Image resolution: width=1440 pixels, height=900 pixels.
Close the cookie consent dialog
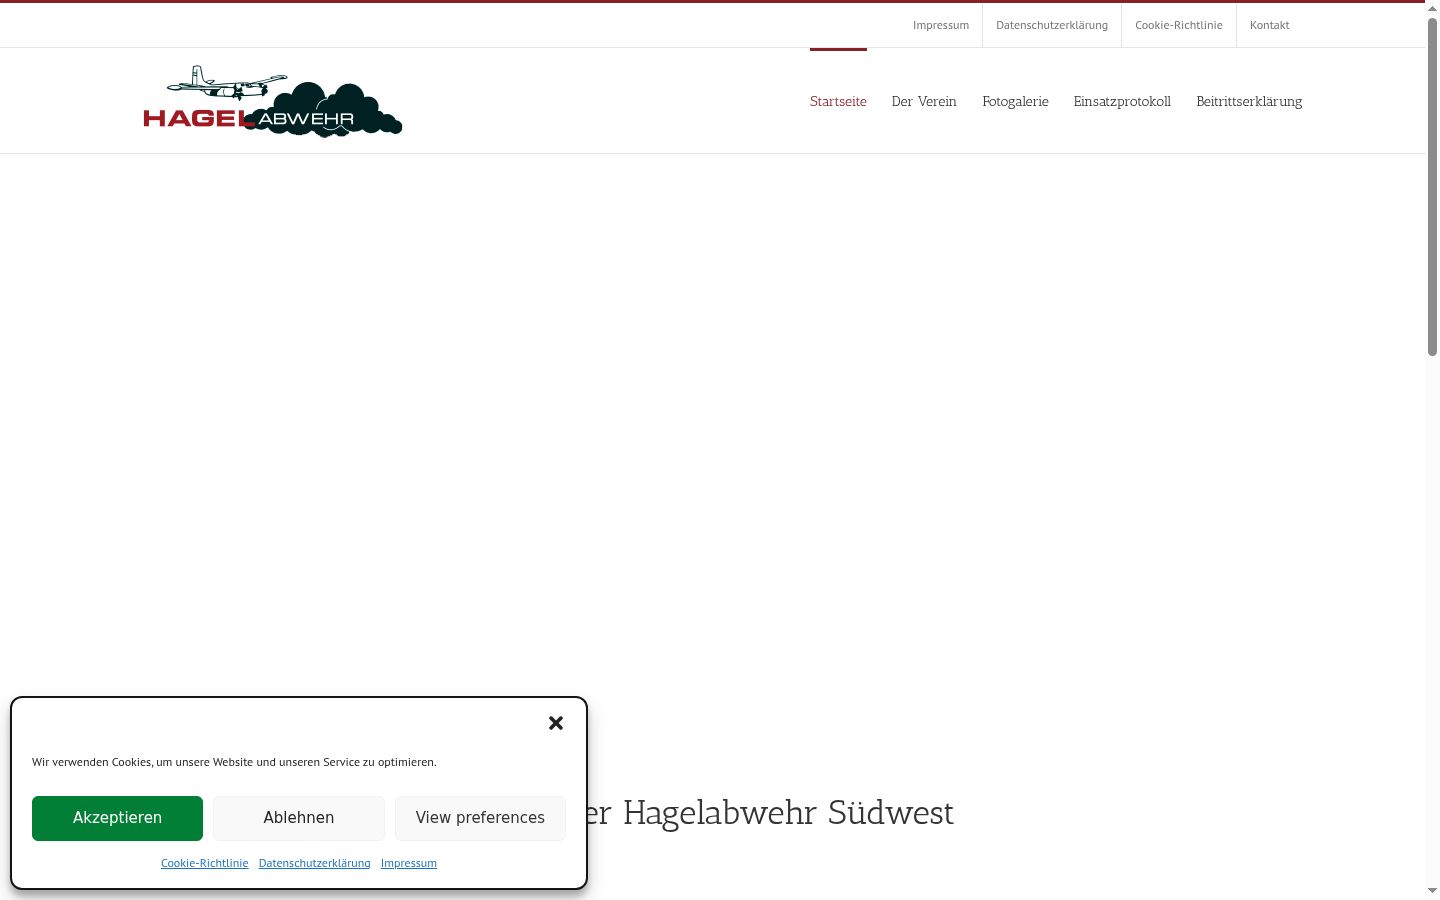click(x=556, y=723)
